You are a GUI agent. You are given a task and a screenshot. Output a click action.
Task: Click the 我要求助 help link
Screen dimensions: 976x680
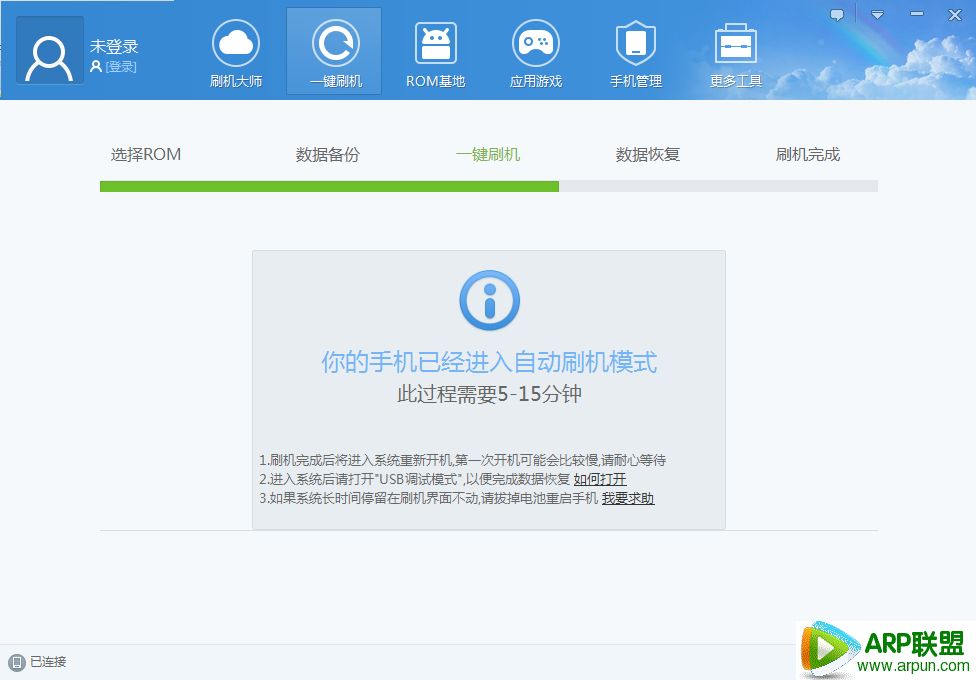pos(627,498)
